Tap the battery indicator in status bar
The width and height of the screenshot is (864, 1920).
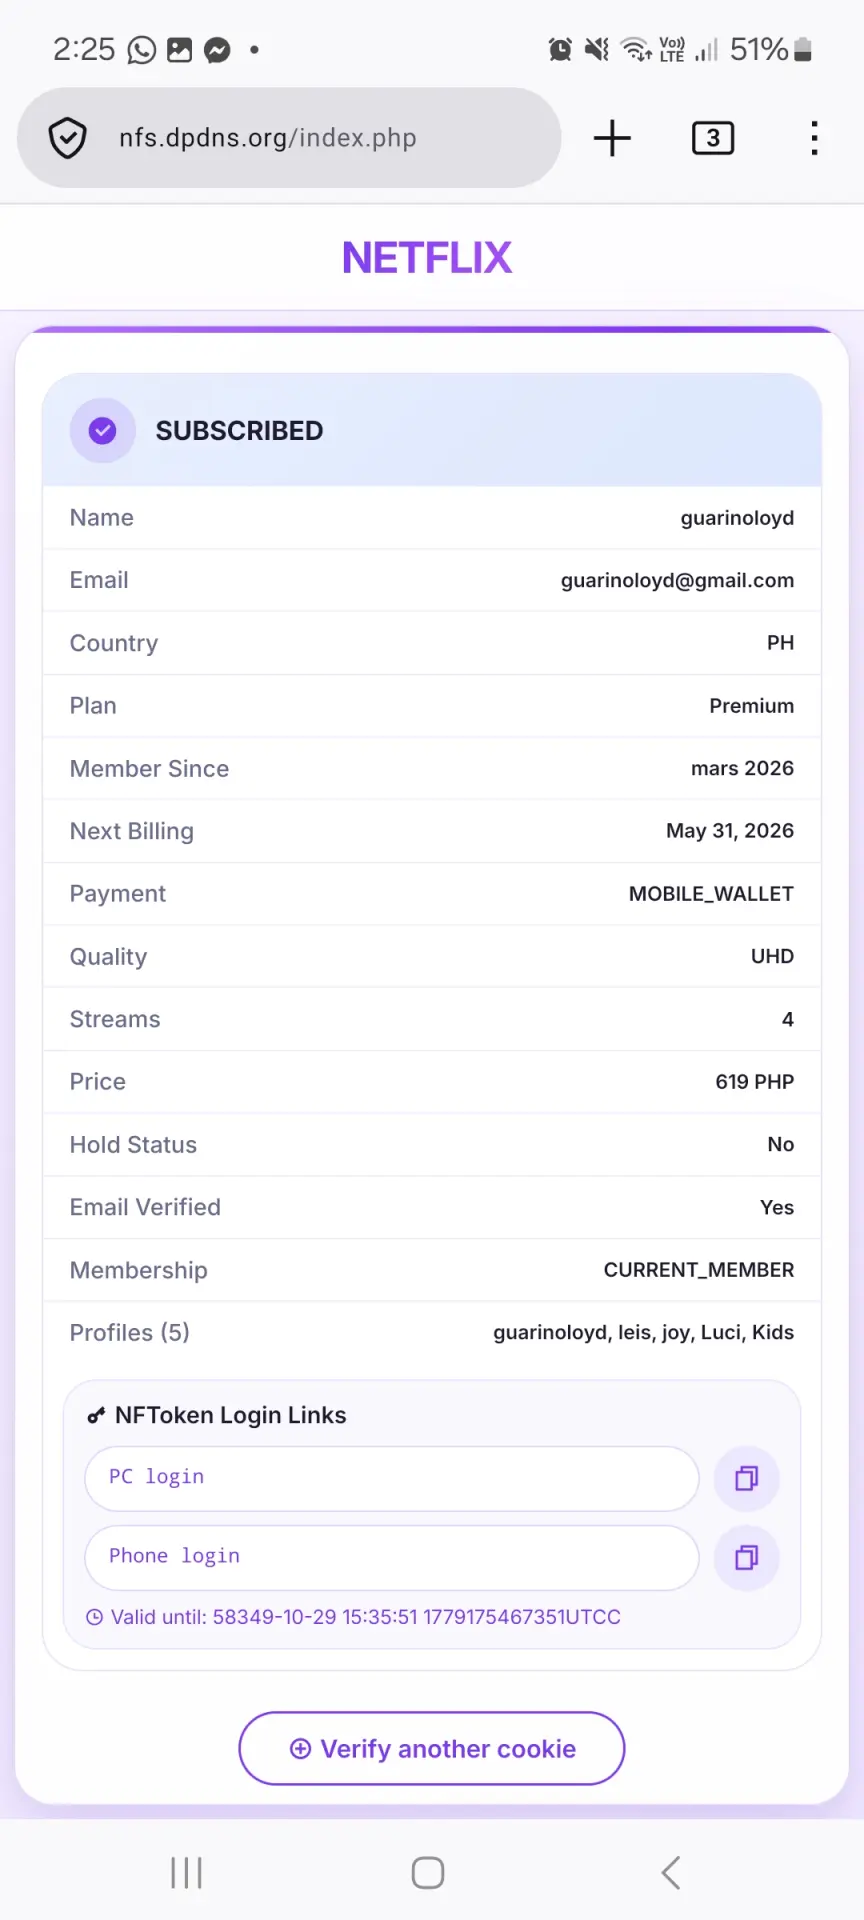pos(802,49)
